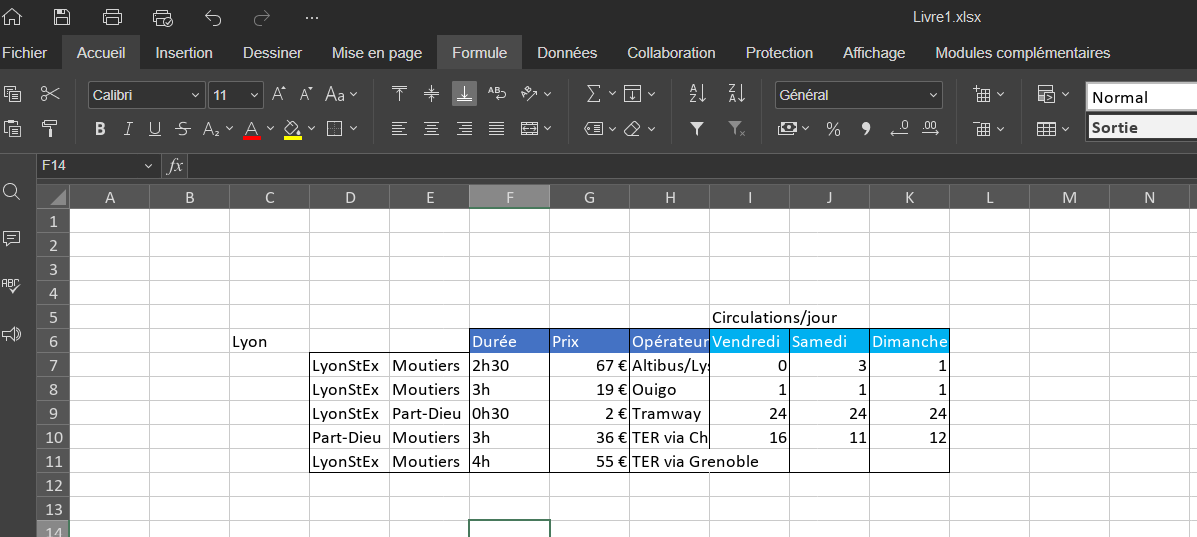This screenshot has width=1197, height=537.
Task: Open the Formule tab
Action: click(479, 53)
